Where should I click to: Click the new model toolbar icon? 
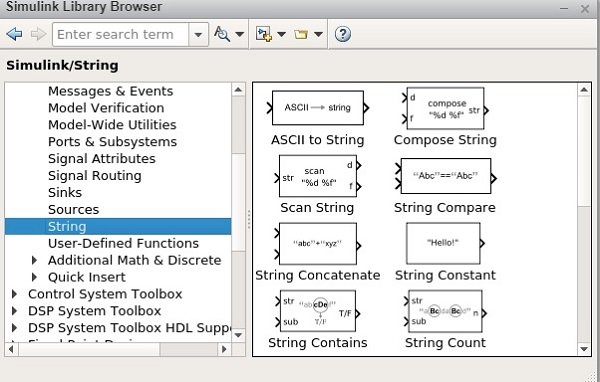(x=264, y=34)
